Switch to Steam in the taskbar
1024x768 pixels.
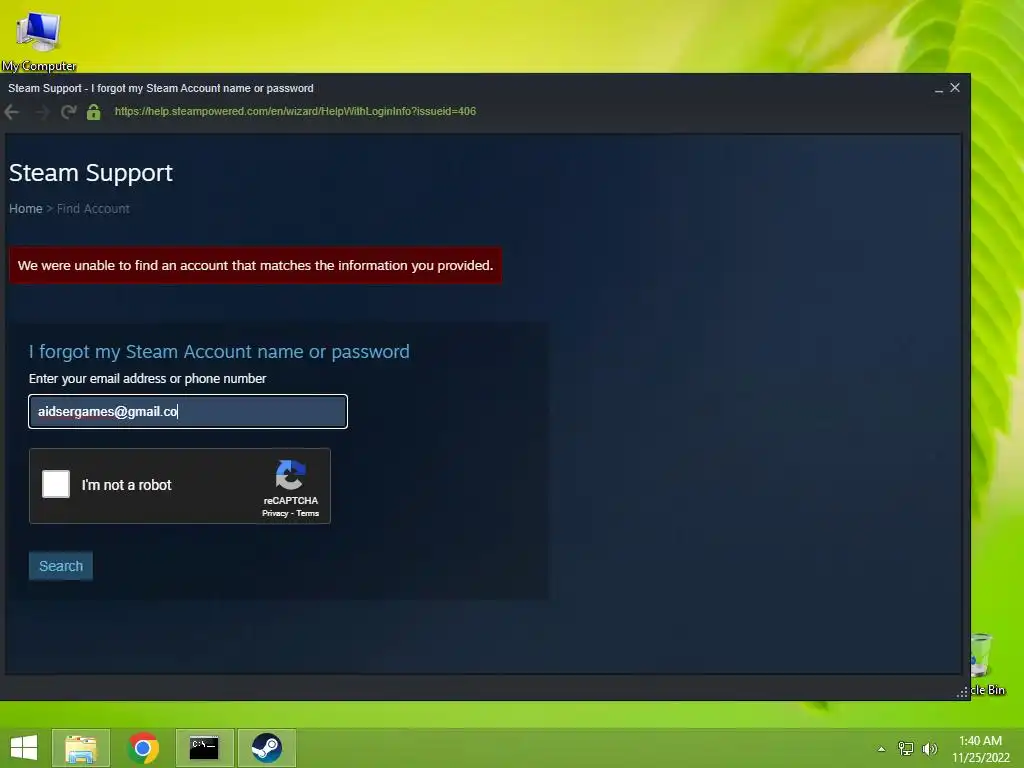click(x=266, y=748)
